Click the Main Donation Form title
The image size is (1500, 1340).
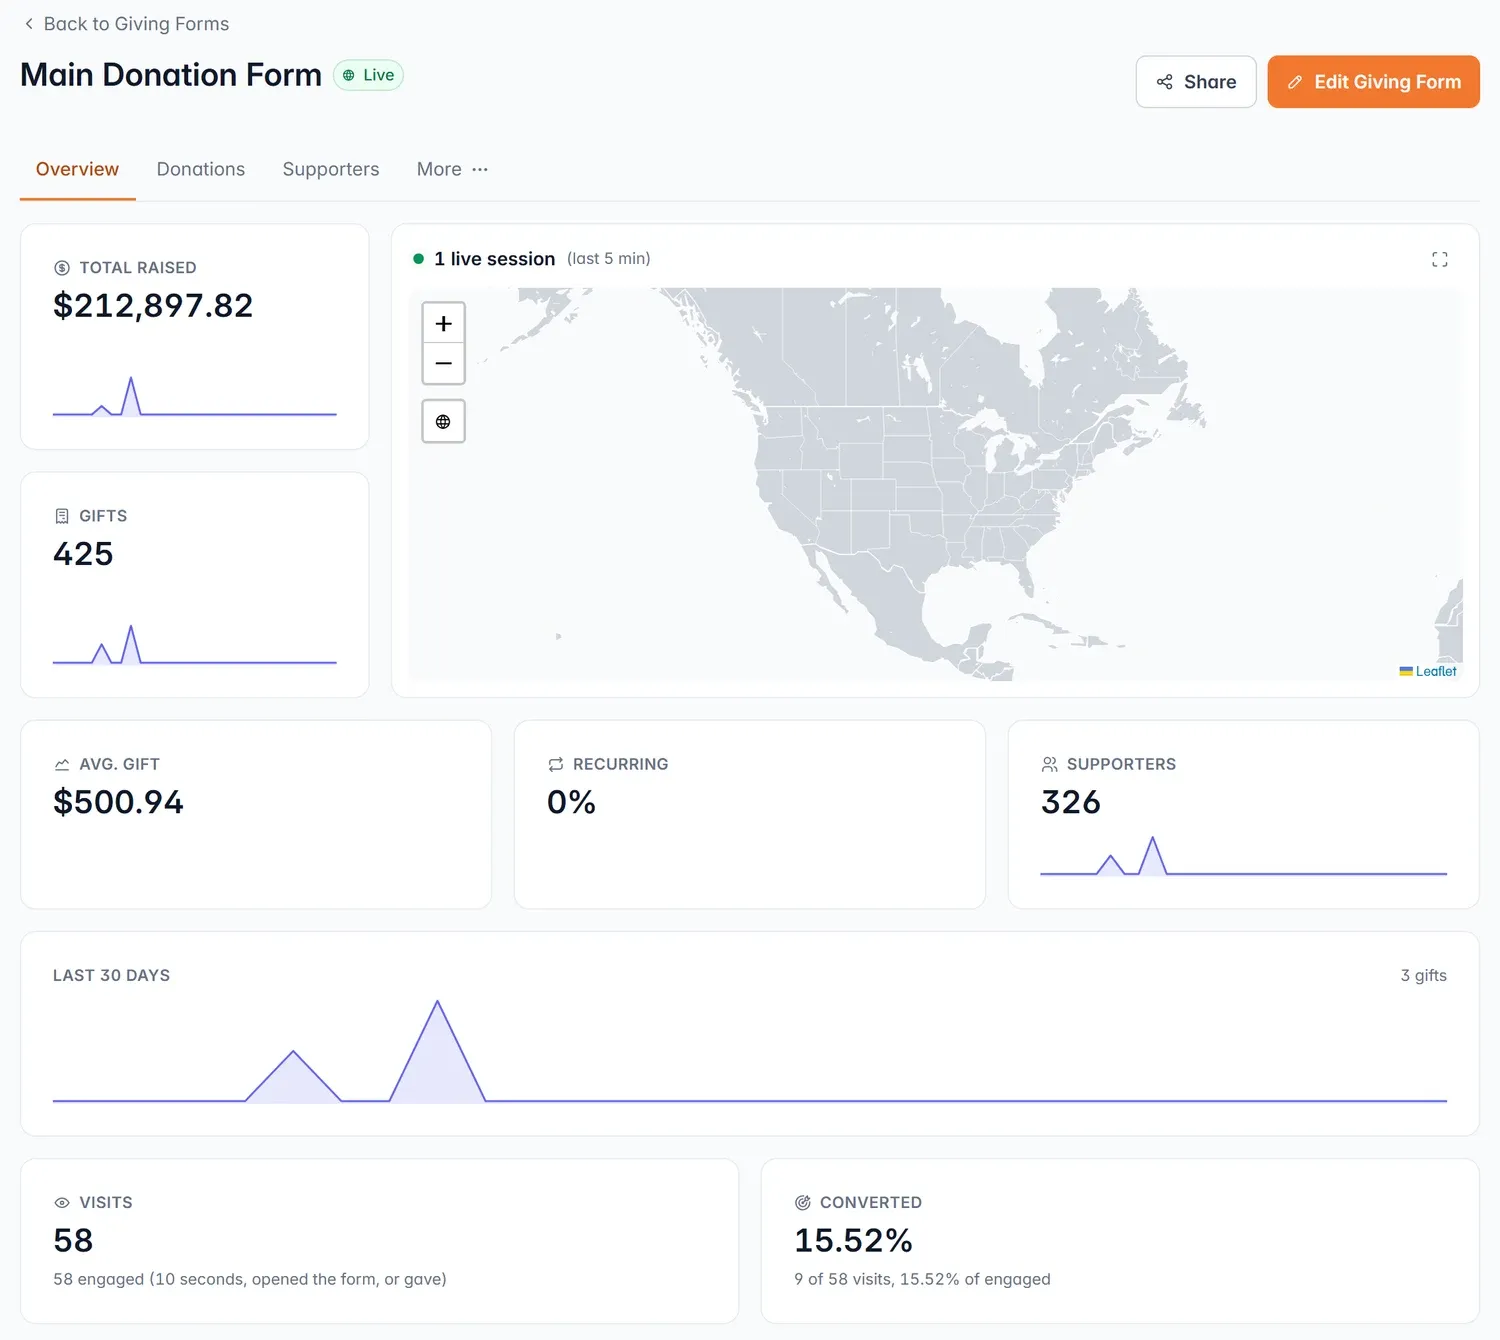171,75
